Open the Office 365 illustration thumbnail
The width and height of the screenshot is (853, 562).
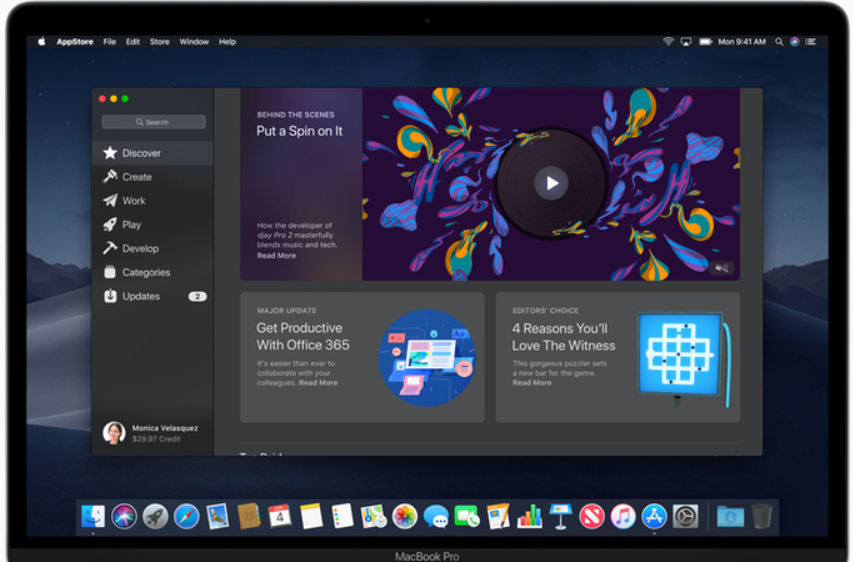click(427, 358)
